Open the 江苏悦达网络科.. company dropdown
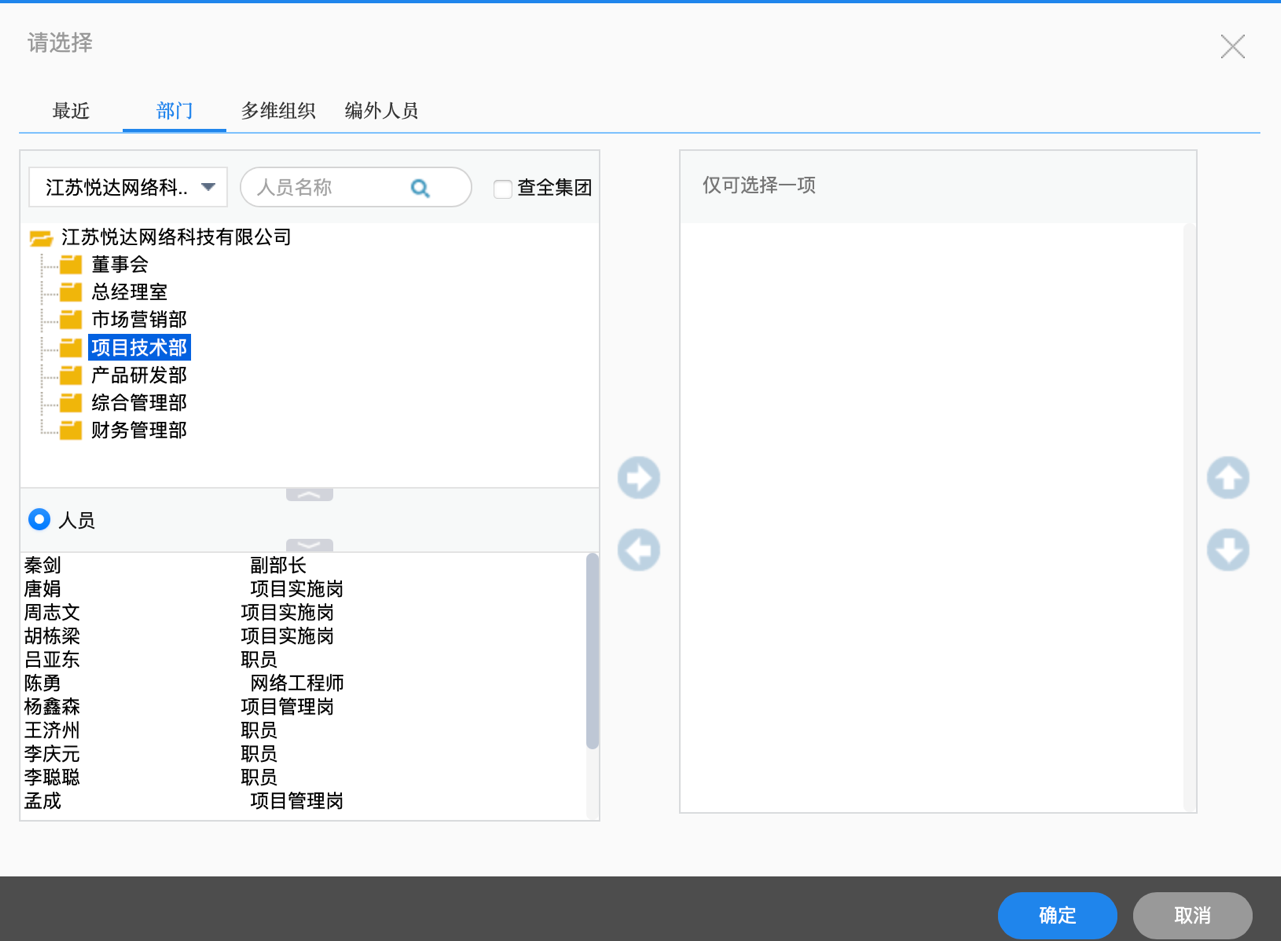Image resolution: width=1281 pixels, height=941 pixels. [x=128, y=188]
